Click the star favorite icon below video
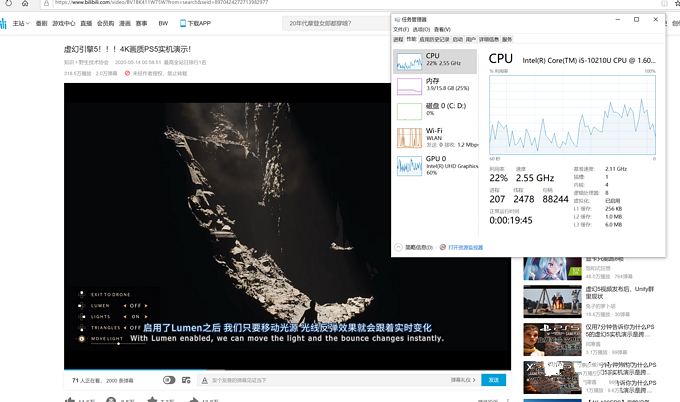The image size is (680, 402). coord(152,400)
